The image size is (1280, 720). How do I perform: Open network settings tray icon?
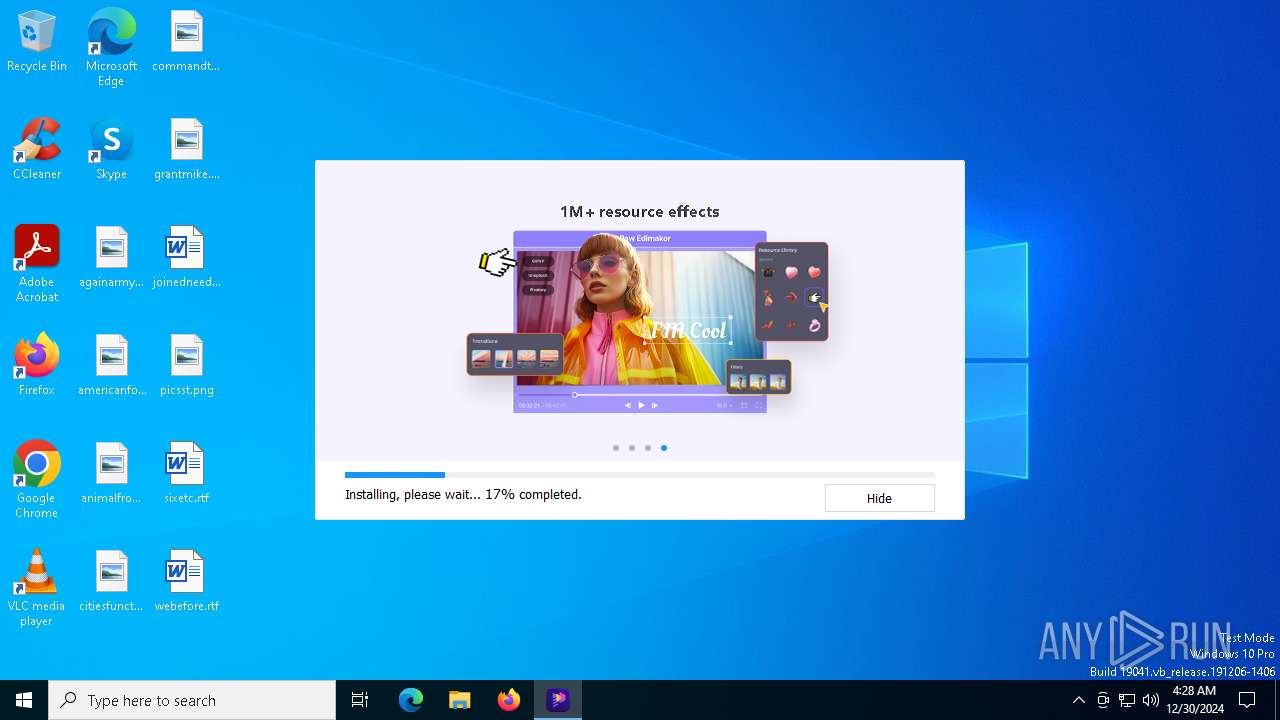[x=1127, y=700]
